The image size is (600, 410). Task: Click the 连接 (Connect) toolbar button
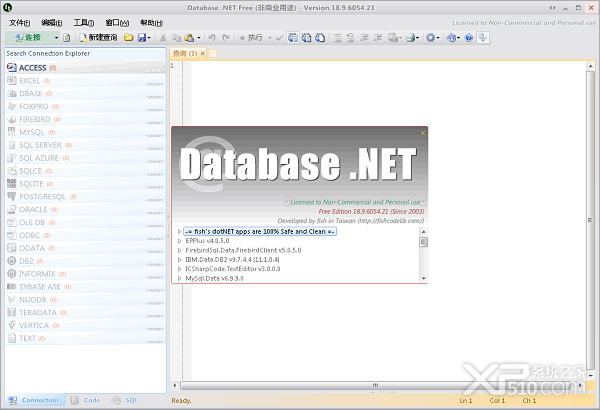click(x=29, y=38)
